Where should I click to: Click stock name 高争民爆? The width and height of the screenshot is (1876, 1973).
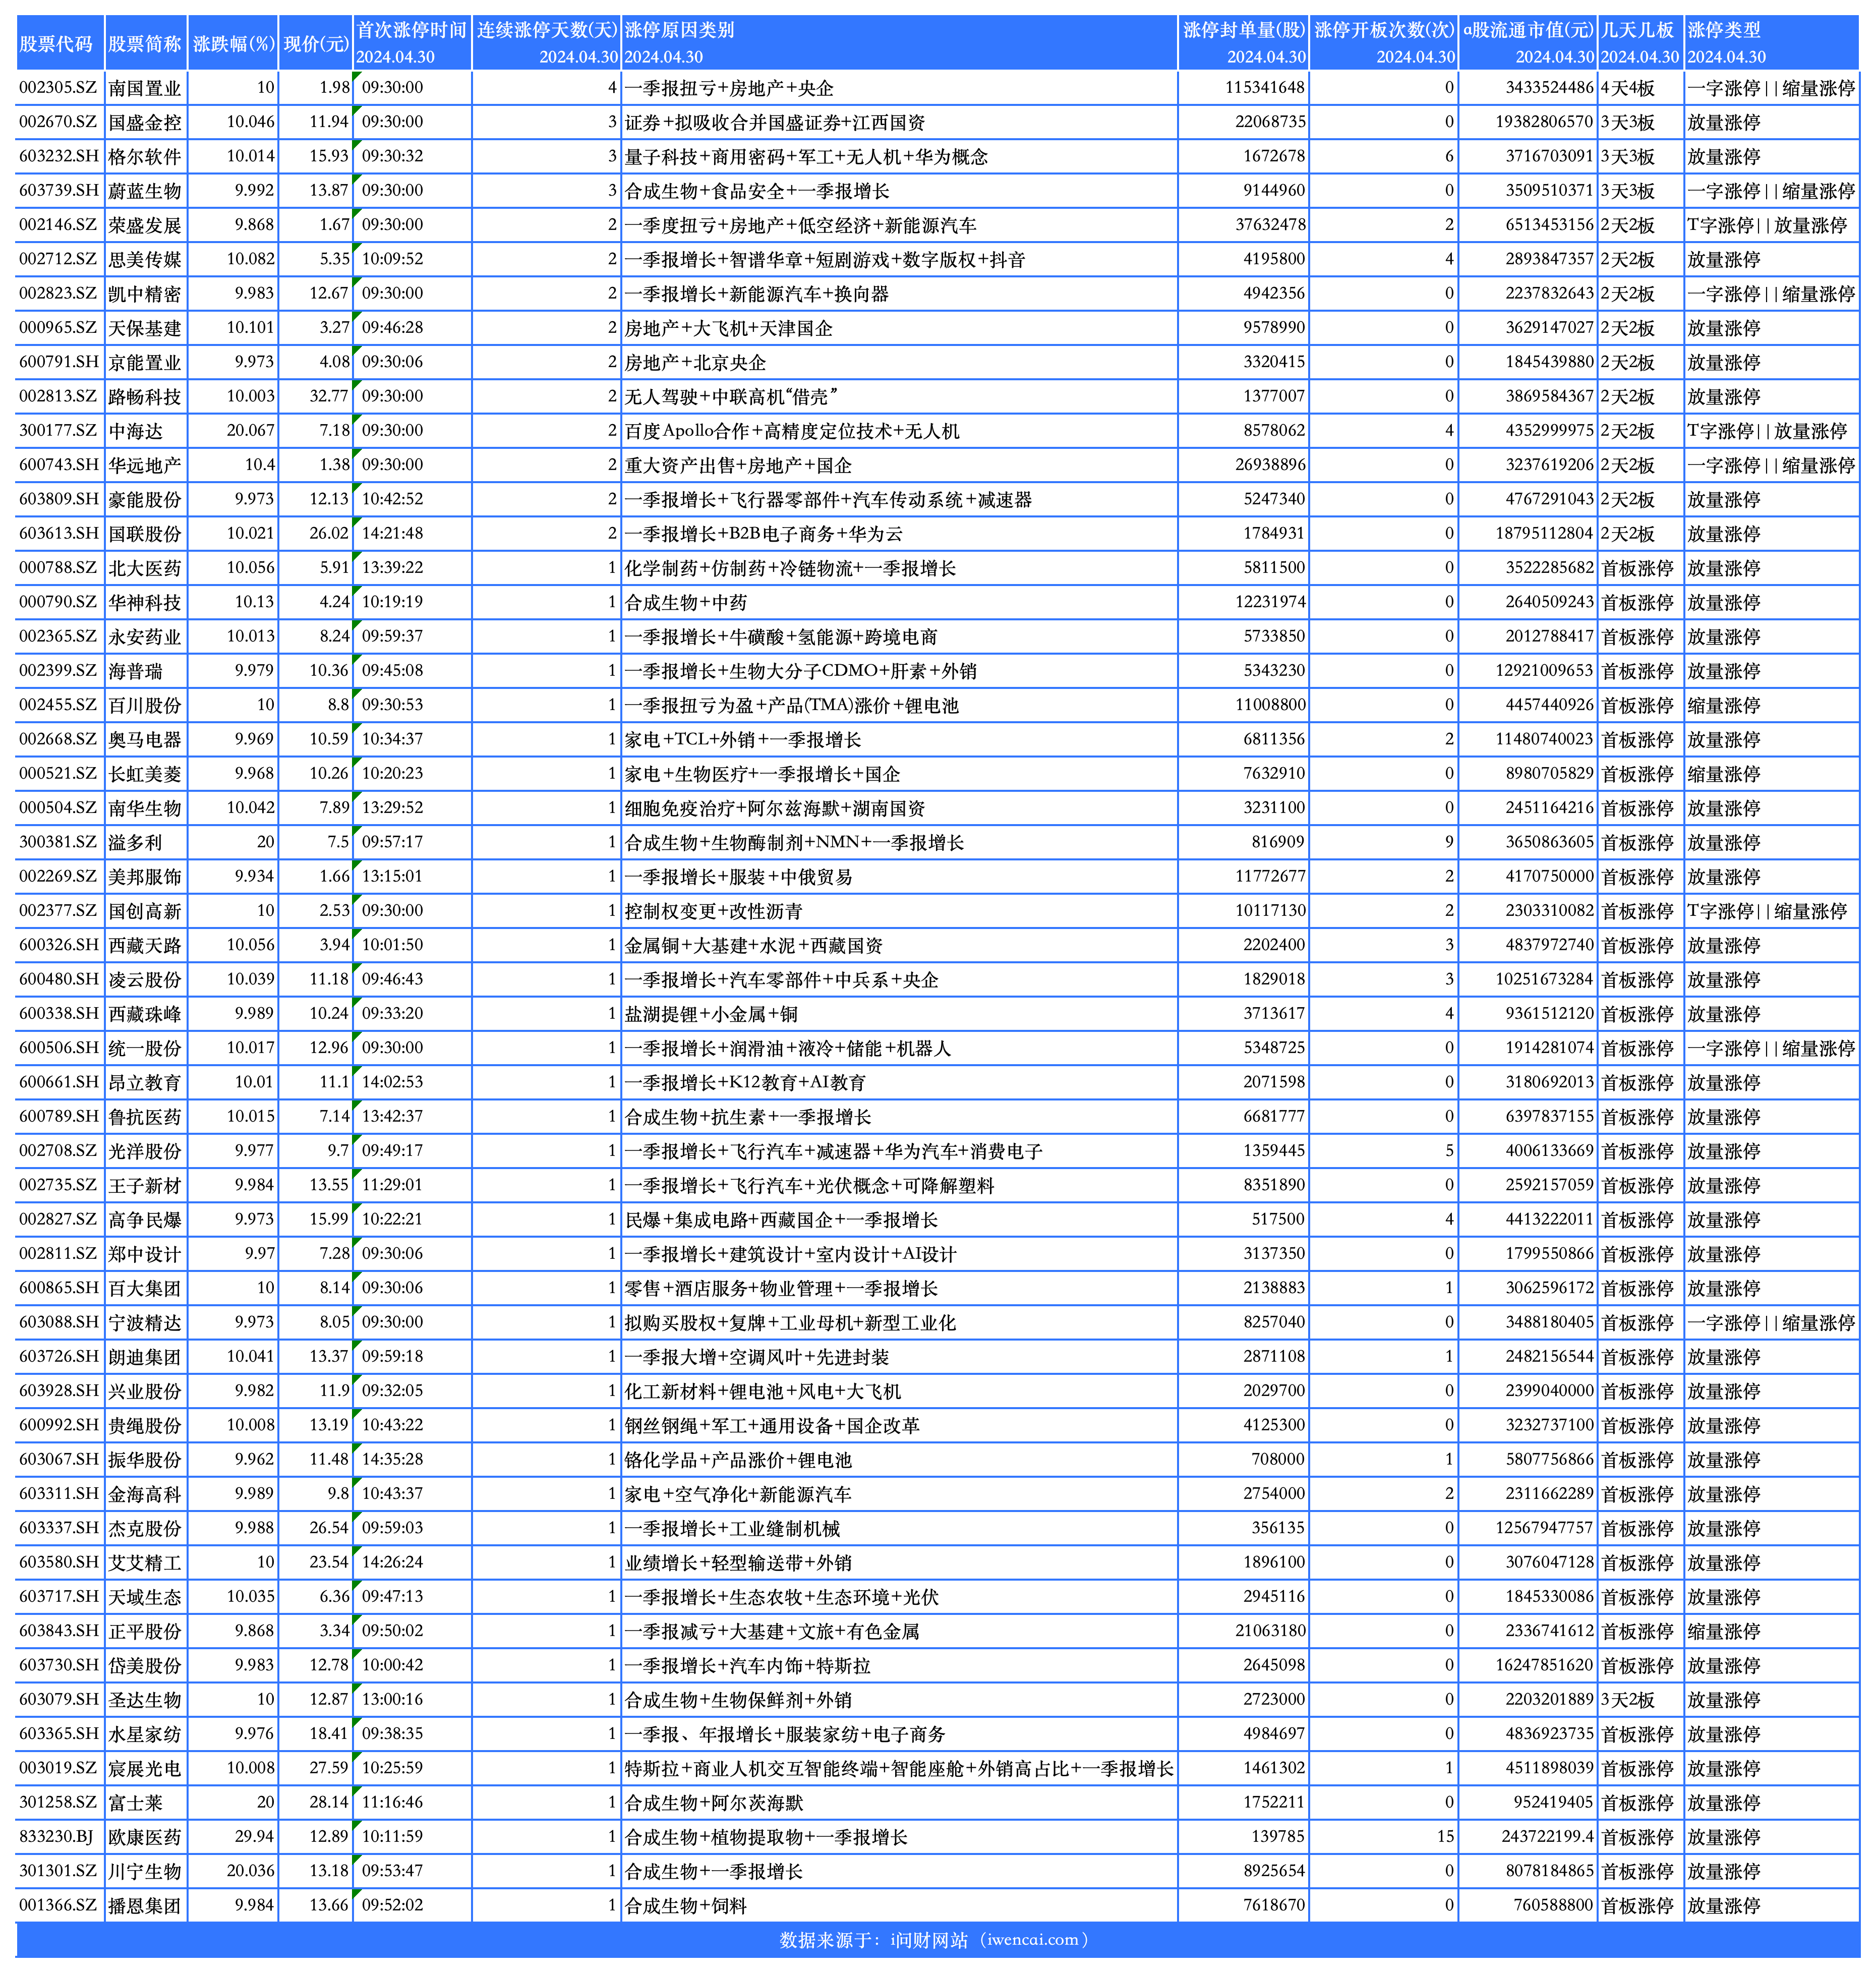pyautogui.click(x=145, y=1219)
